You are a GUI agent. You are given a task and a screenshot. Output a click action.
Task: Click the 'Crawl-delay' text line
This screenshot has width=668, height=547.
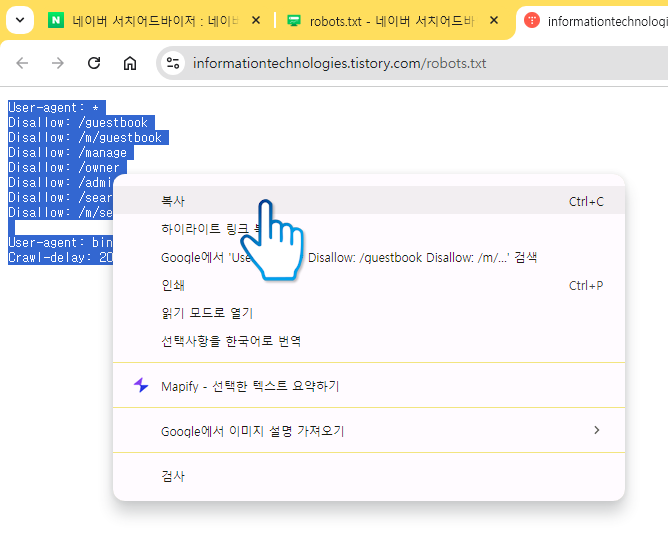[60, 257]
